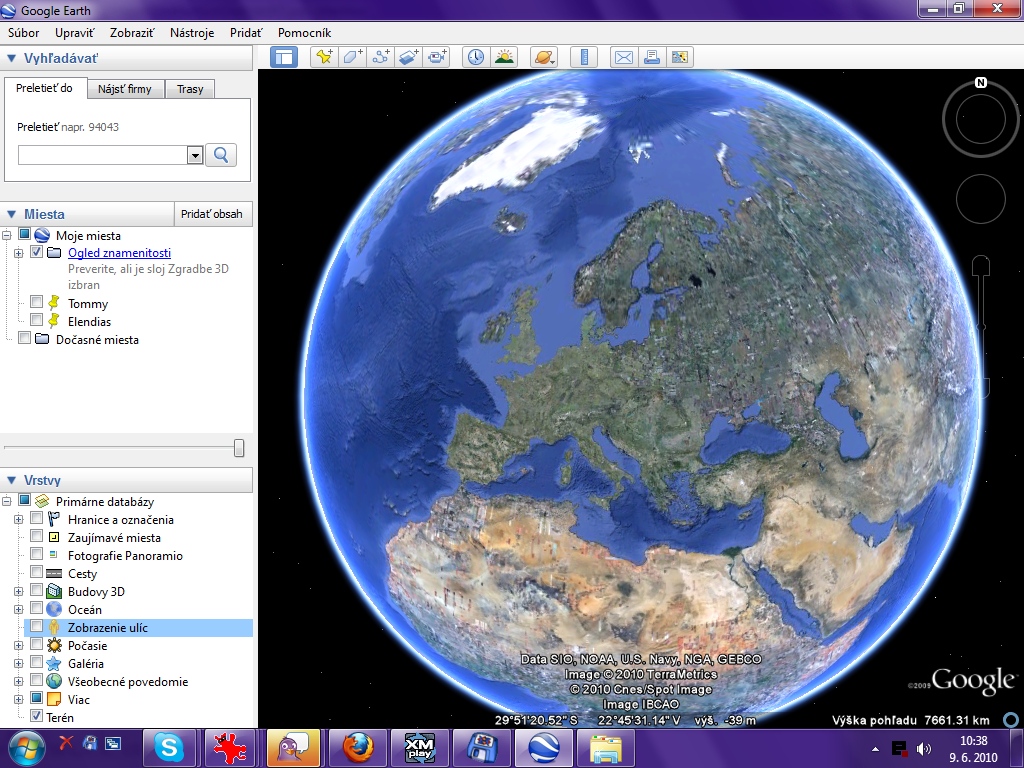Switch planet view with the Saturn icon
This screenshot has height=768, width=1024.
coord(544,57)
